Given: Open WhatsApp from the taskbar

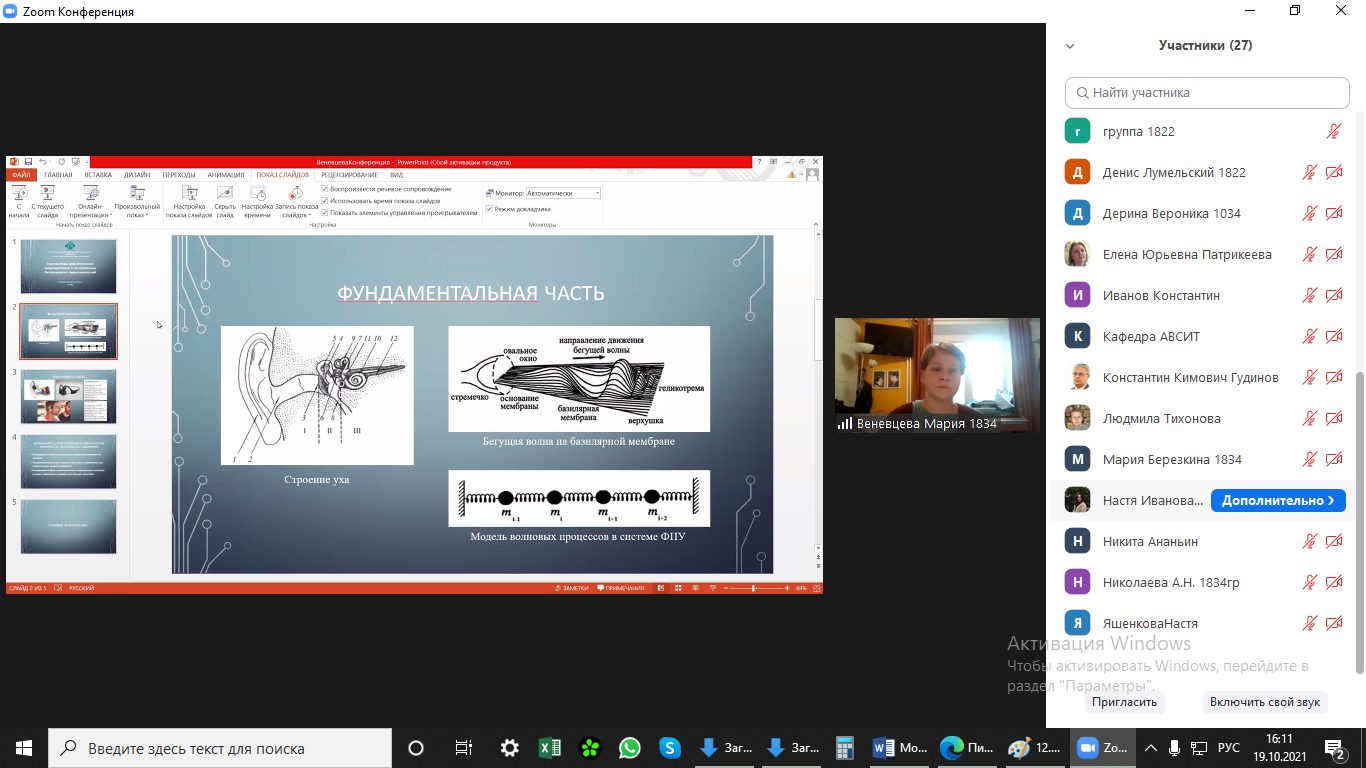Looking at the screenshot, I should pos(629,747).
